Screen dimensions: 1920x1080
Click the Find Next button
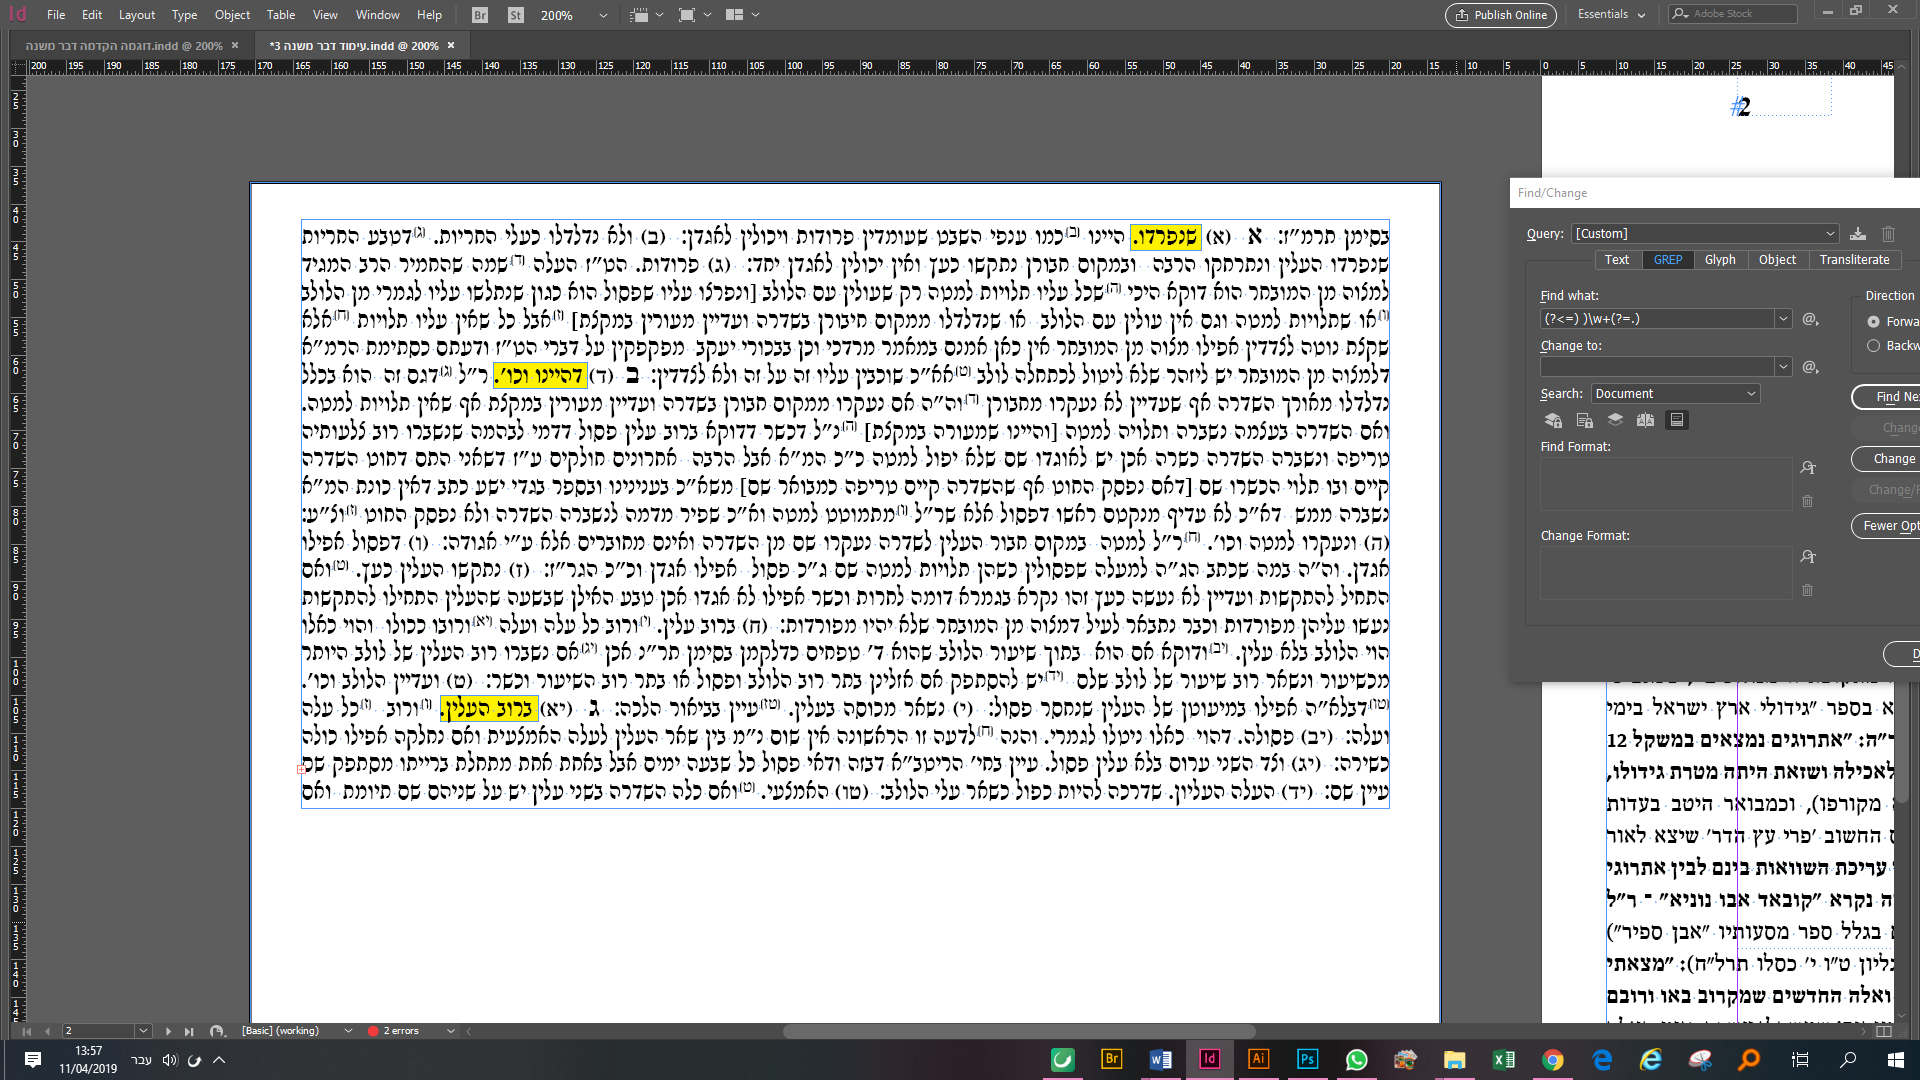[x=1890, y=397]
